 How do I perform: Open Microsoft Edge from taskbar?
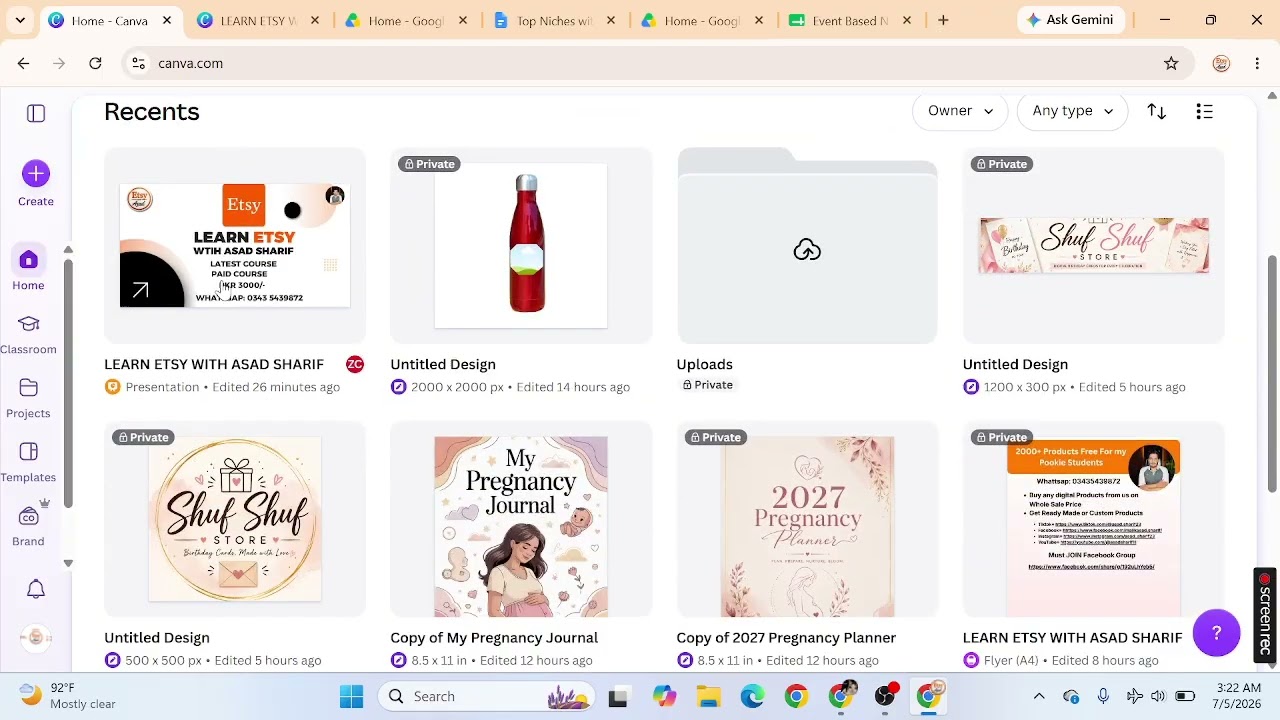pyautogui.click(x=752, y=696)
